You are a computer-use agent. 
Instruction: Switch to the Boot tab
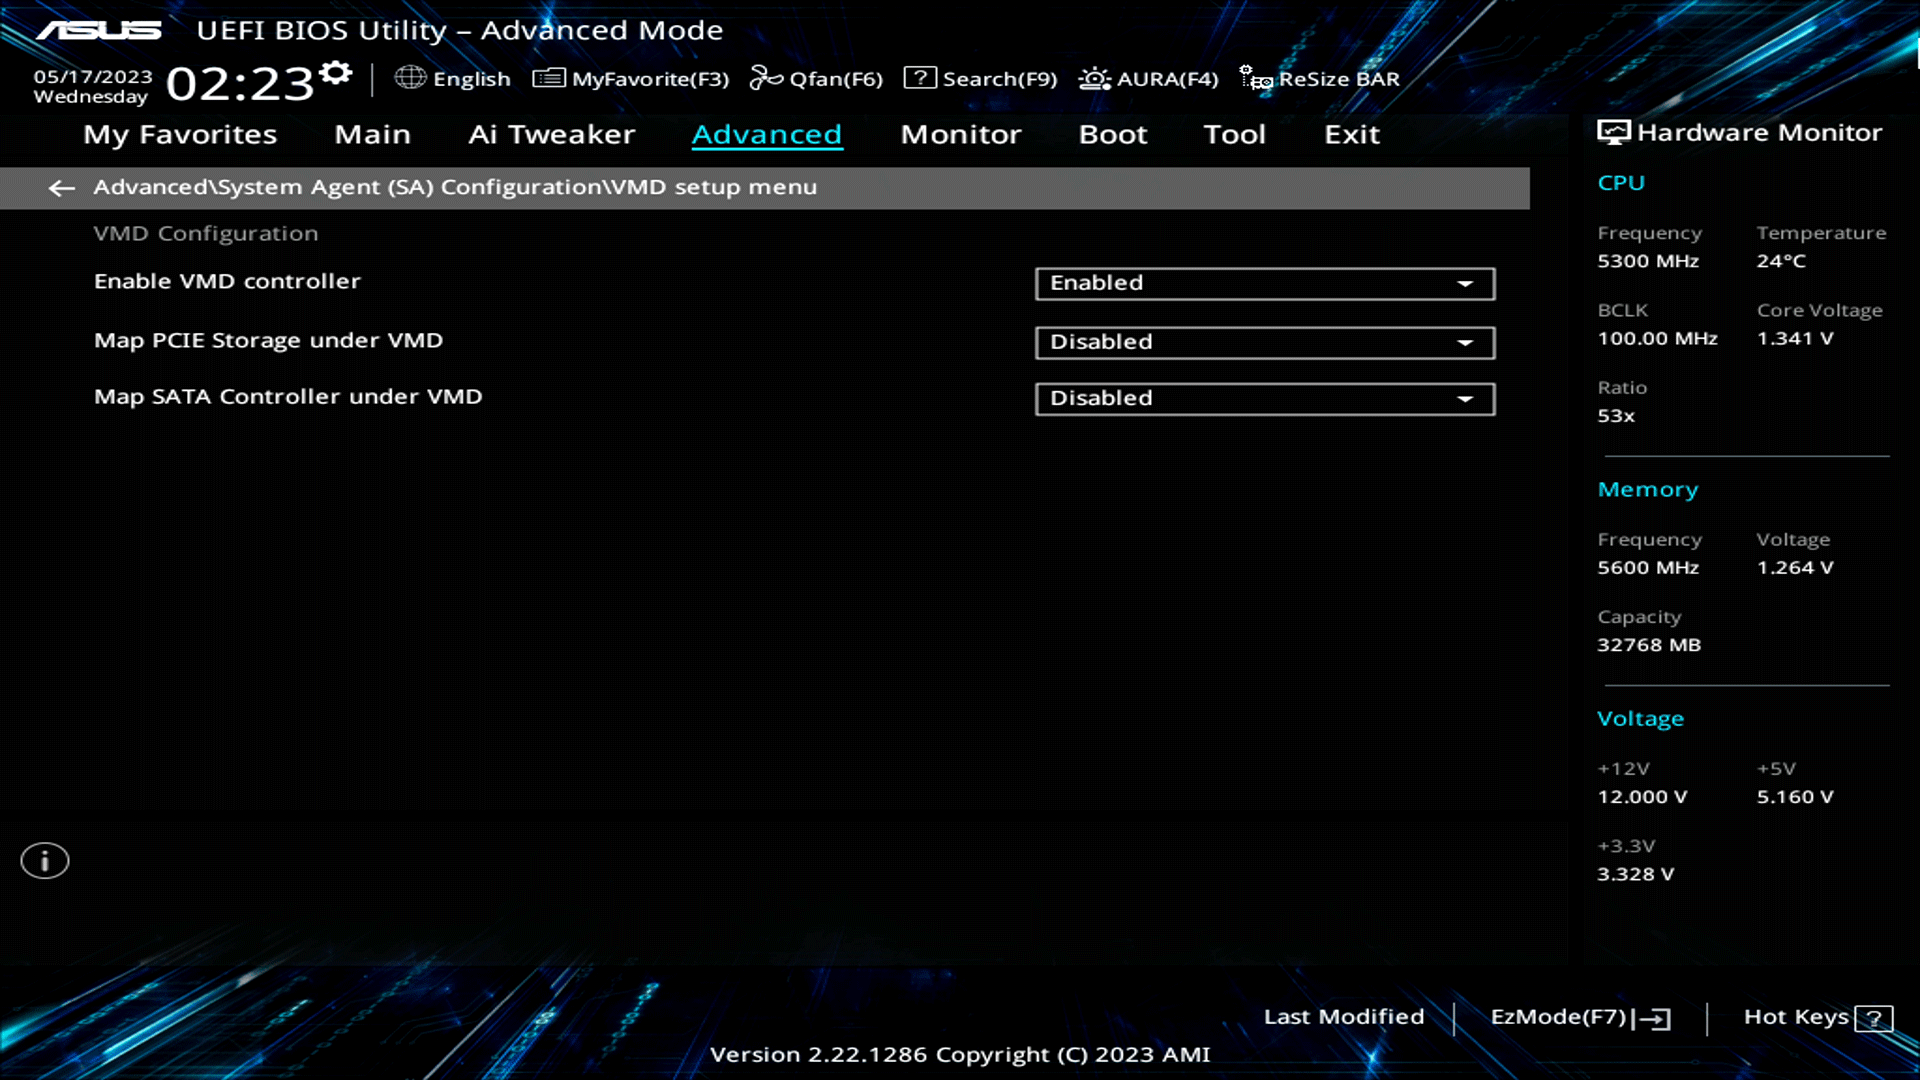pos(1112,134)
